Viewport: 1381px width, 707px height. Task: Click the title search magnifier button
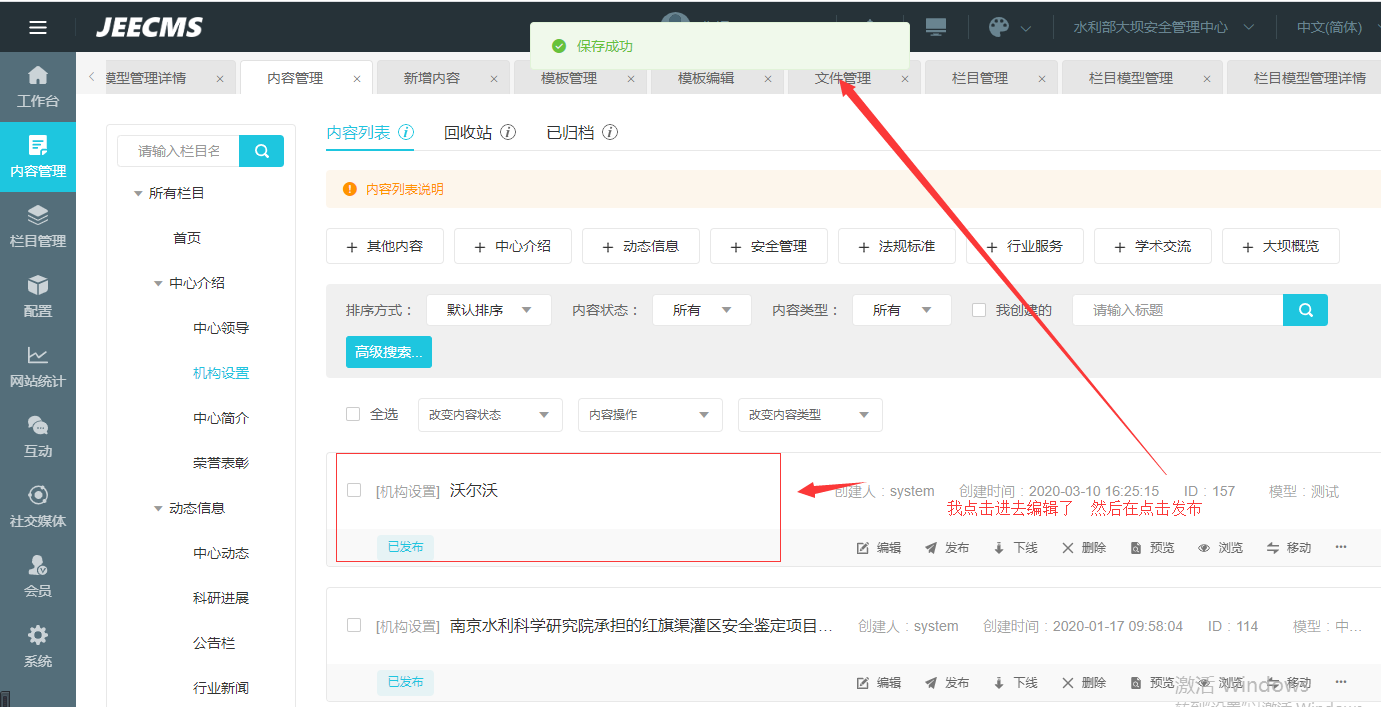(x=1305, y=310)
